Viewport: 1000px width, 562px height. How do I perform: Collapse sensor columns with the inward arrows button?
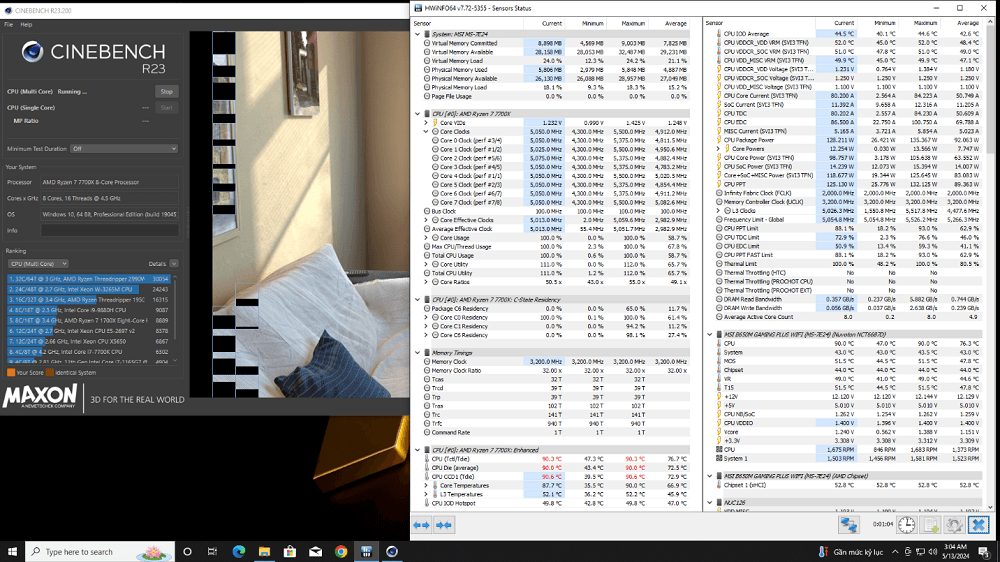[x=444, y=525]
